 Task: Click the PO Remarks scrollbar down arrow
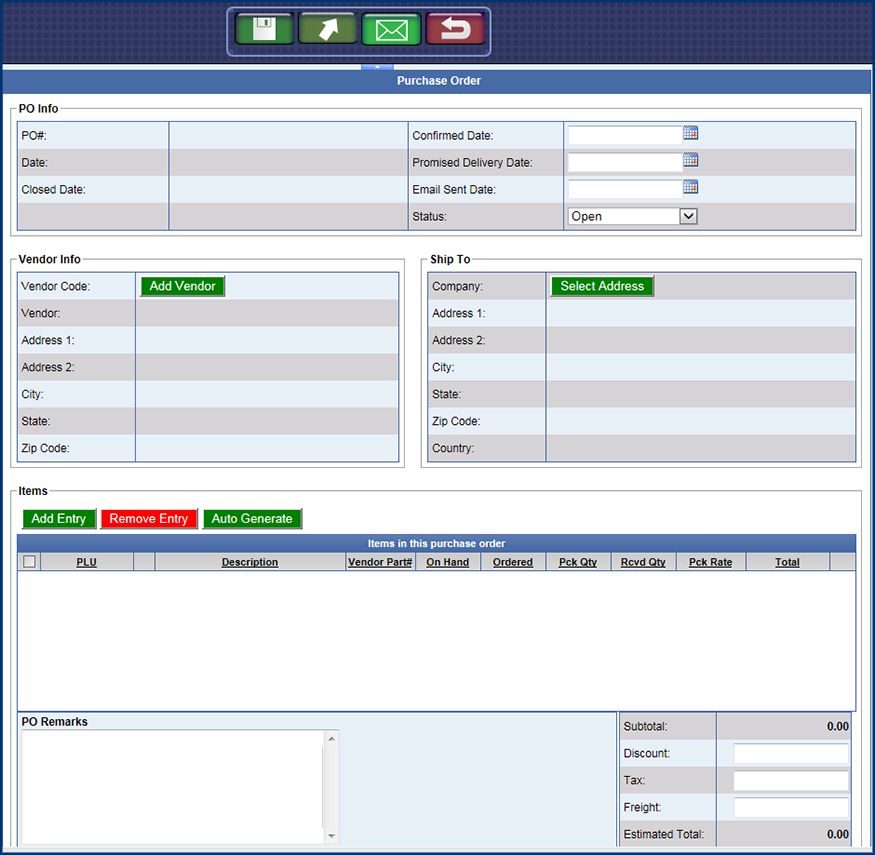tap(332, 836)
